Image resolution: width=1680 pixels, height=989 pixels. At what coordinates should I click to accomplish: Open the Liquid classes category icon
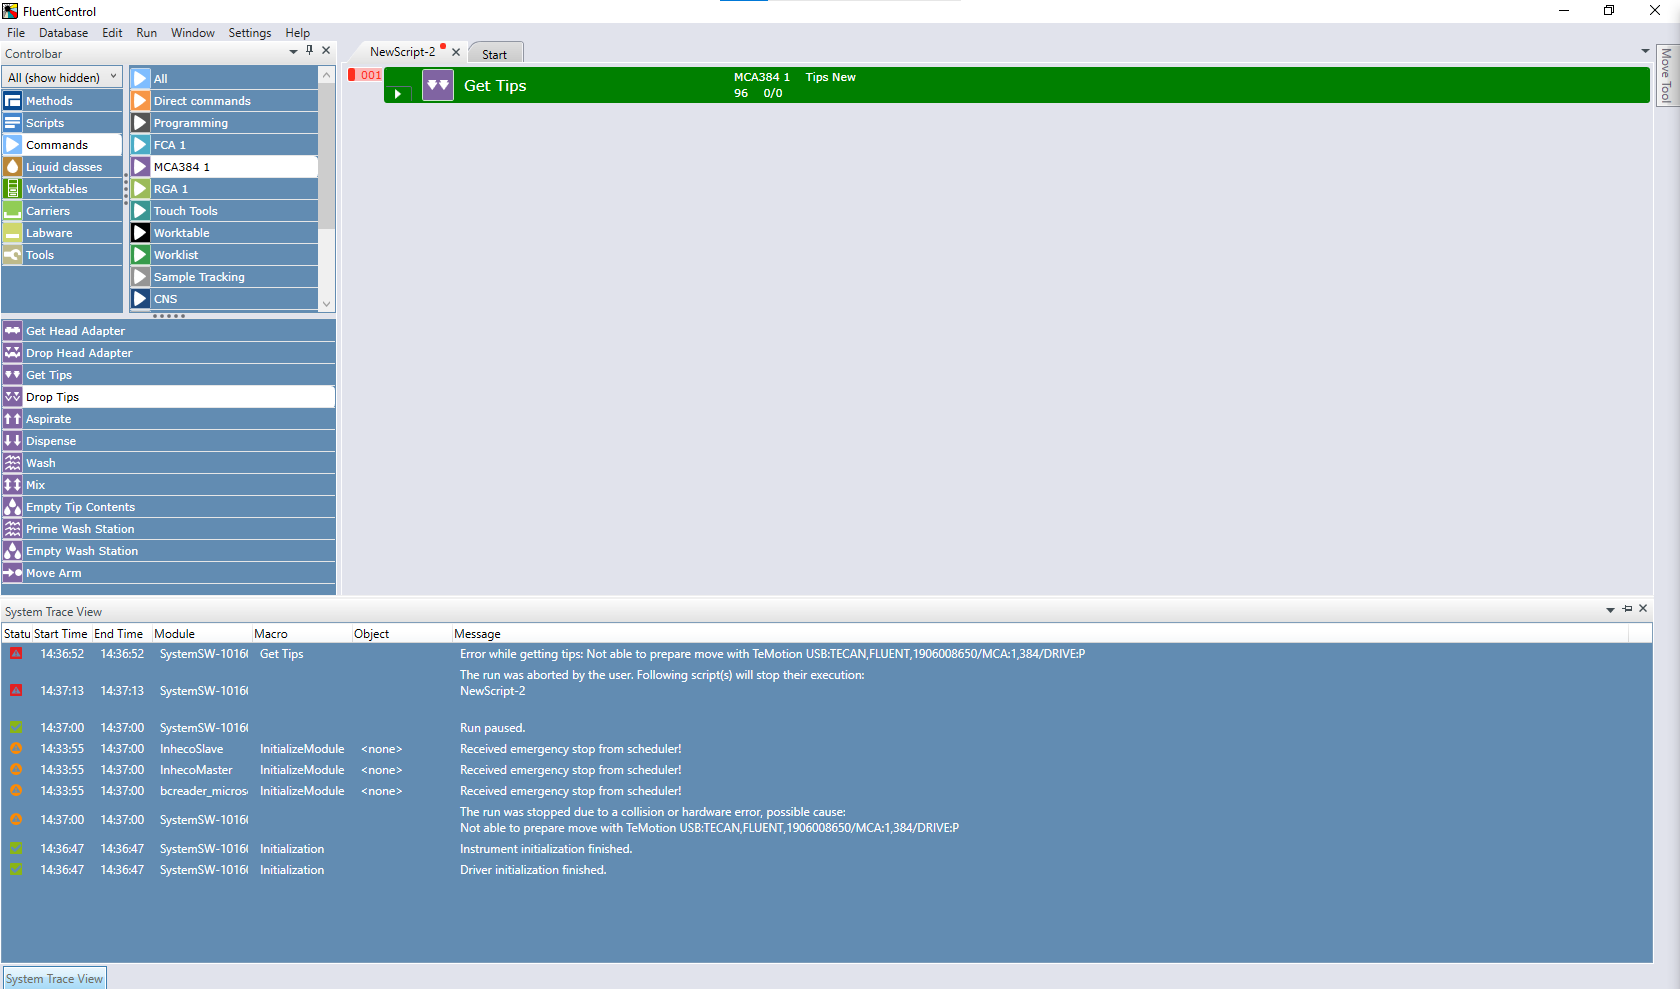(13, 167)
